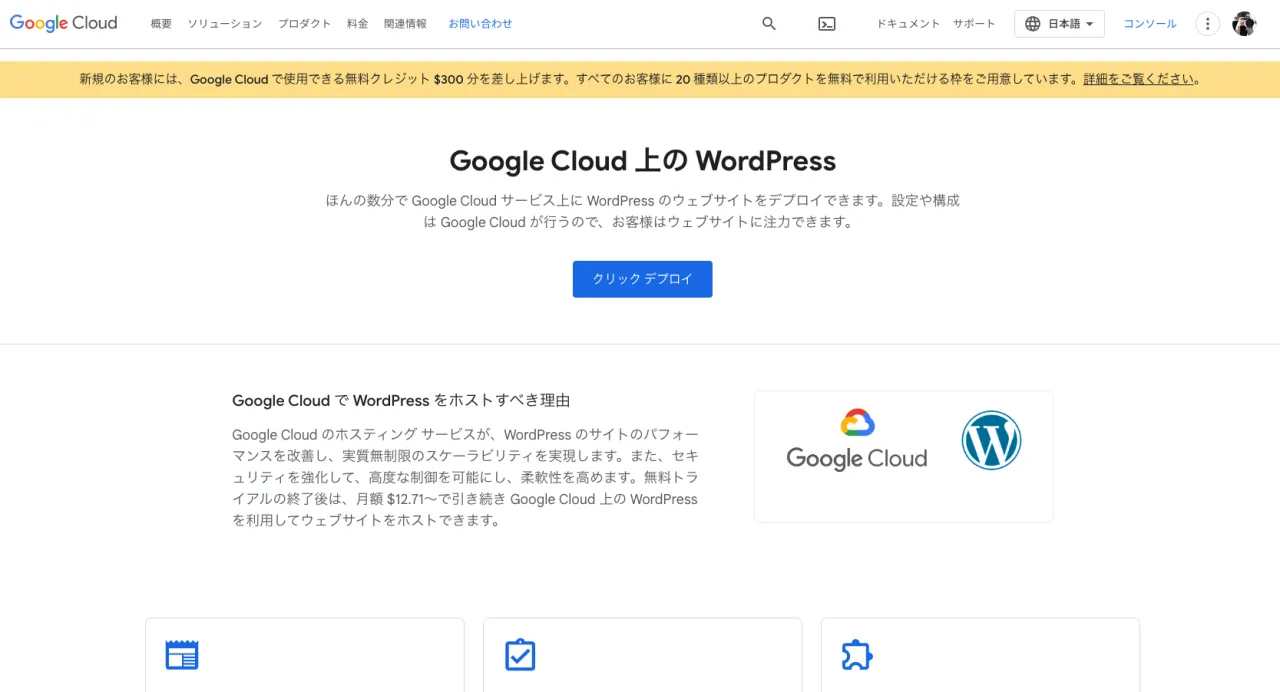This screenshot has height=692, width=1280.
Task: Launch Cloud Shell terminal icon
Action: [x=827, y=24]
